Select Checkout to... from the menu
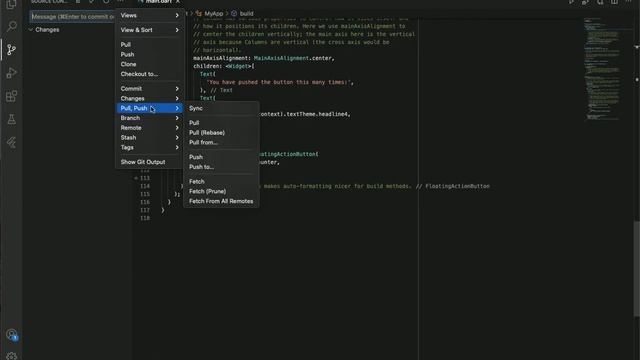 (149, 74)
